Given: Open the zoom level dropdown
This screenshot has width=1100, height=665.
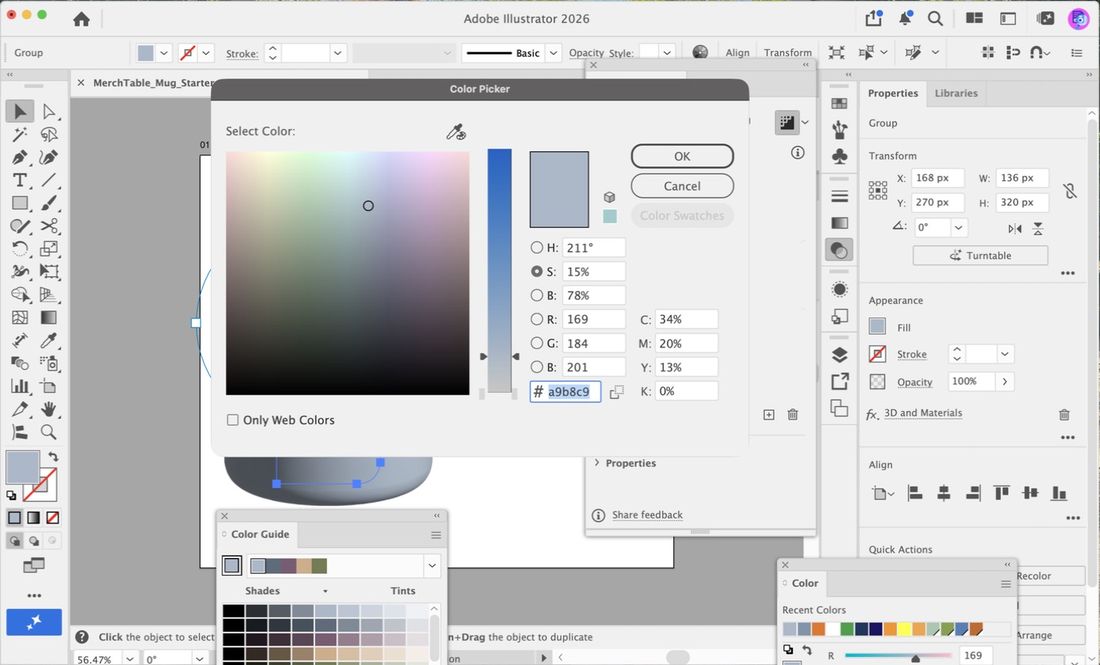Looking at the screenshot, I should (x=130, y=659).
